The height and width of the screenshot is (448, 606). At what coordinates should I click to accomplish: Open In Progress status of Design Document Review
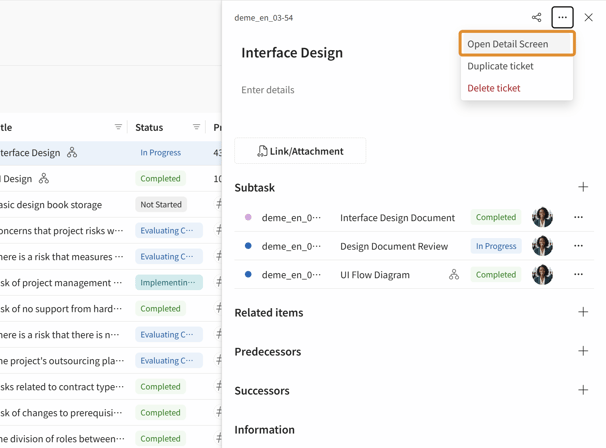point(496,246)
